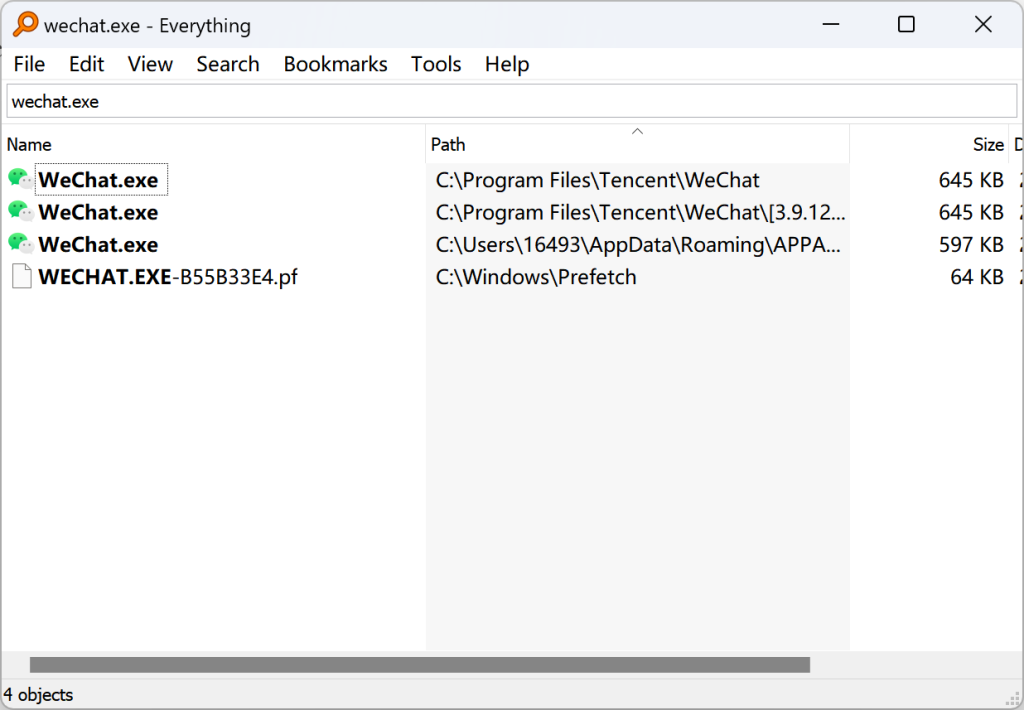
Task: Sort results by the Path column header
Action: tap(637, 144)
